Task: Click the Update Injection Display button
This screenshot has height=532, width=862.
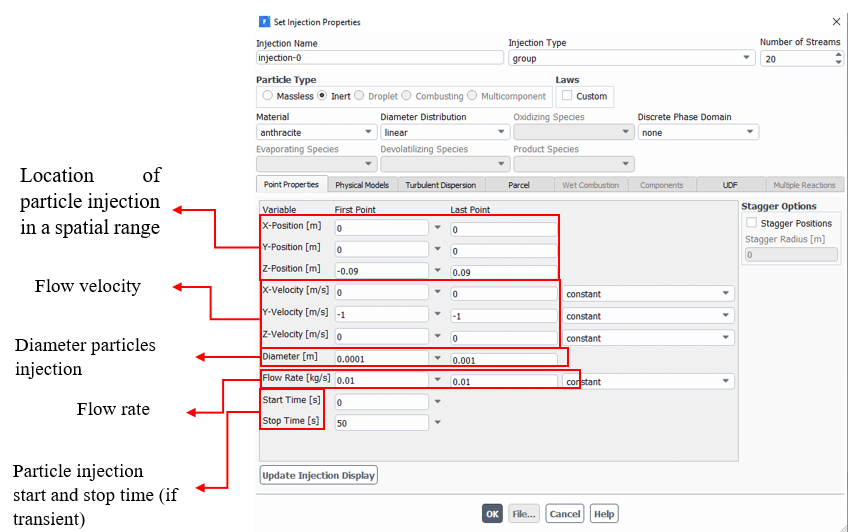Action: pyautogui.click(x=318, y=475)
